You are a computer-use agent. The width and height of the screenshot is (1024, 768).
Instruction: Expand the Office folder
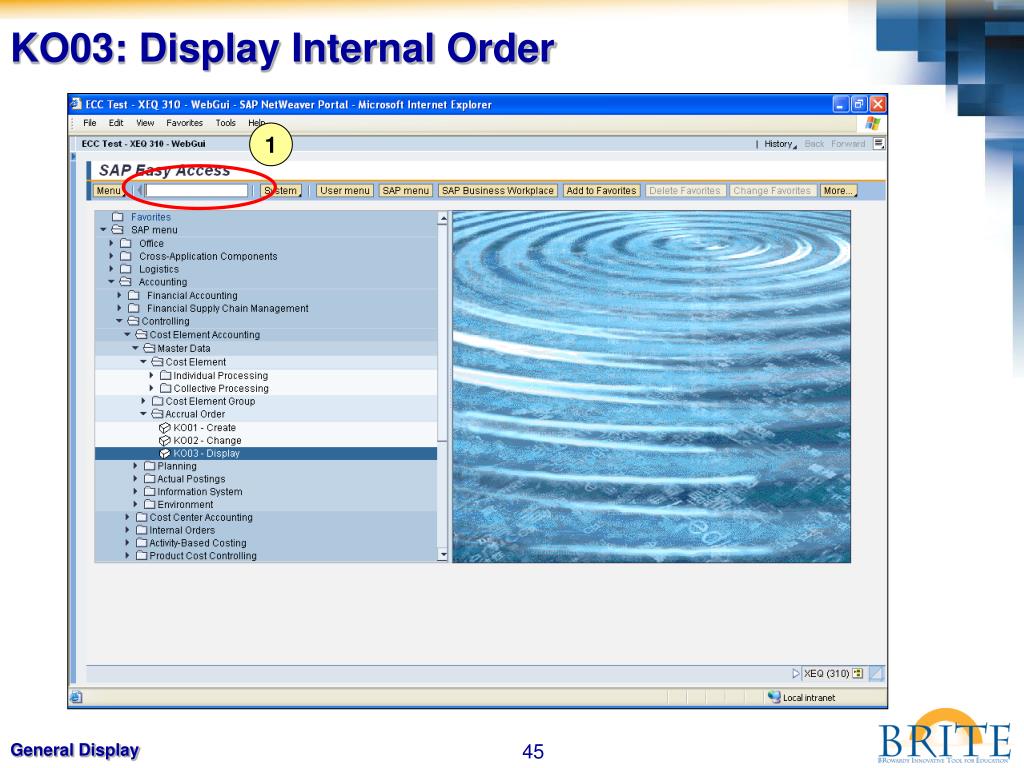(111, 243)
